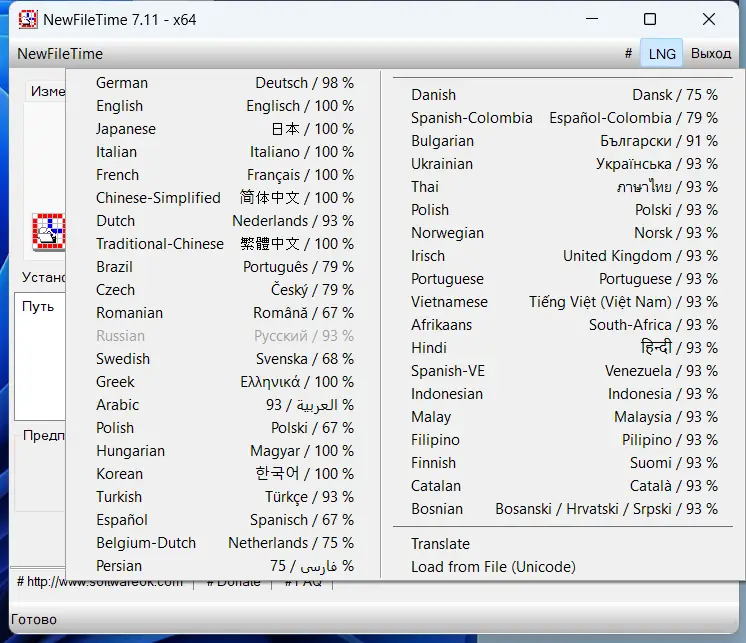Select Catalan Català option
Viewport: 746px width, 643px height.
563,486
